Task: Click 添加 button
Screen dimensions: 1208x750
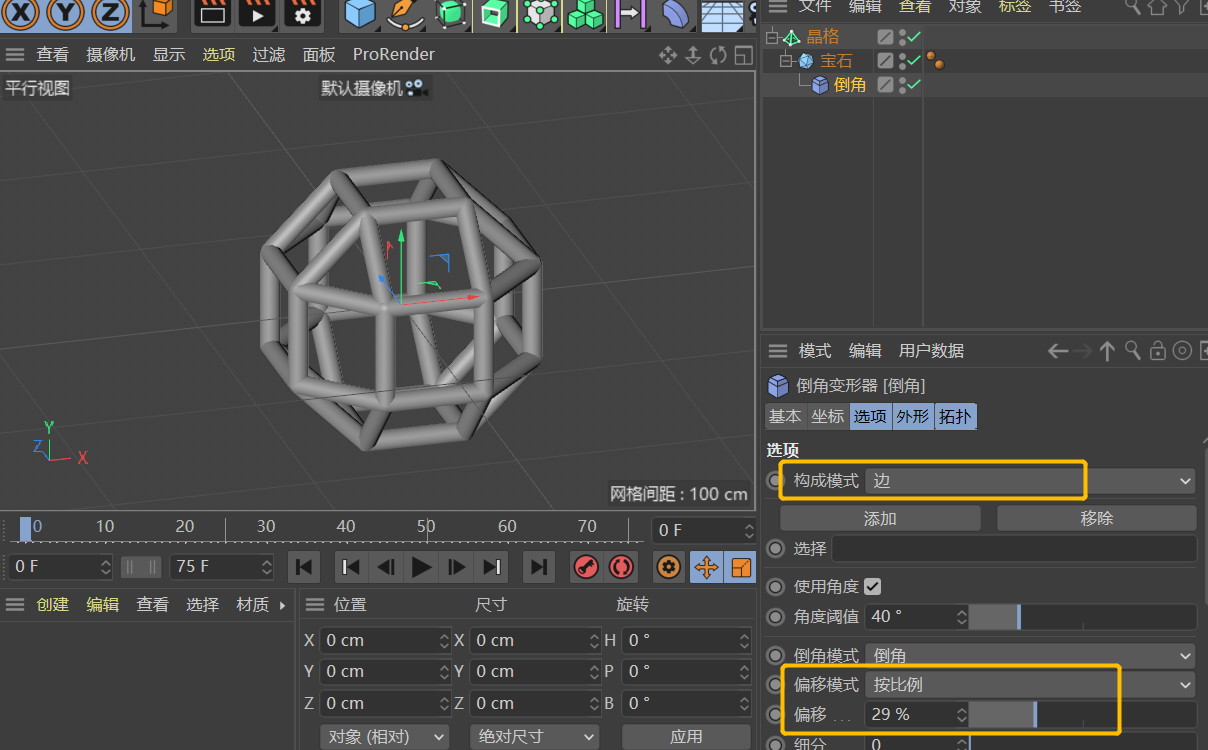Action: (x=880, y=518)
